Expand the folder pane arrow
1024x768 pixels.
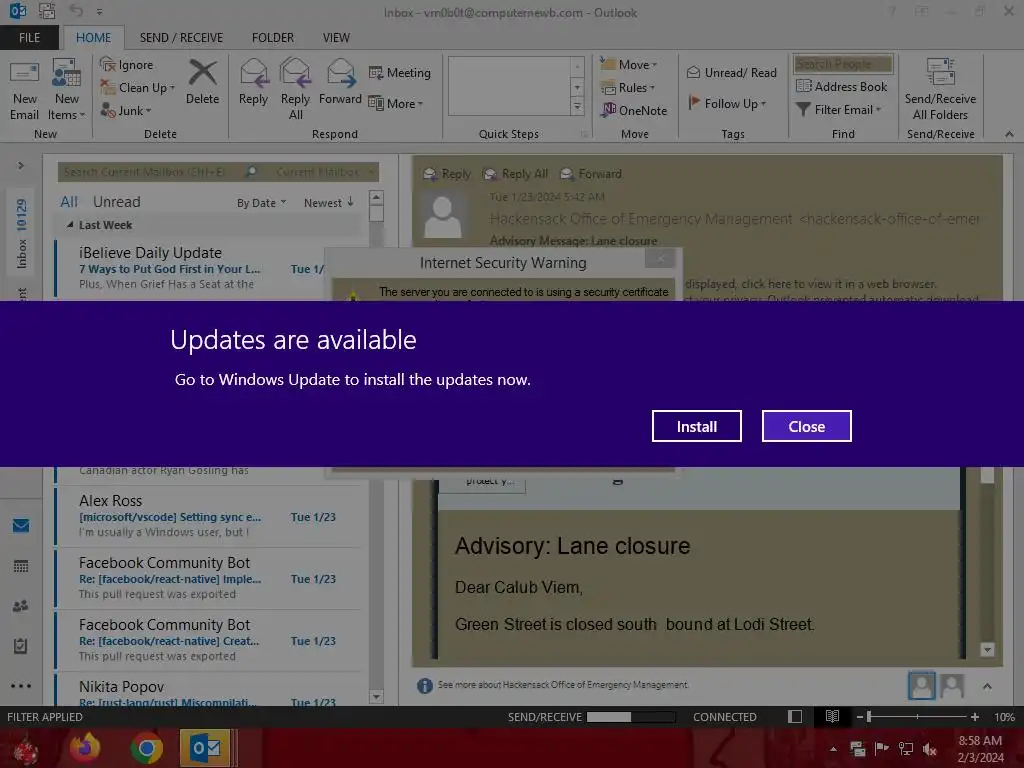(x=21, y=165)
